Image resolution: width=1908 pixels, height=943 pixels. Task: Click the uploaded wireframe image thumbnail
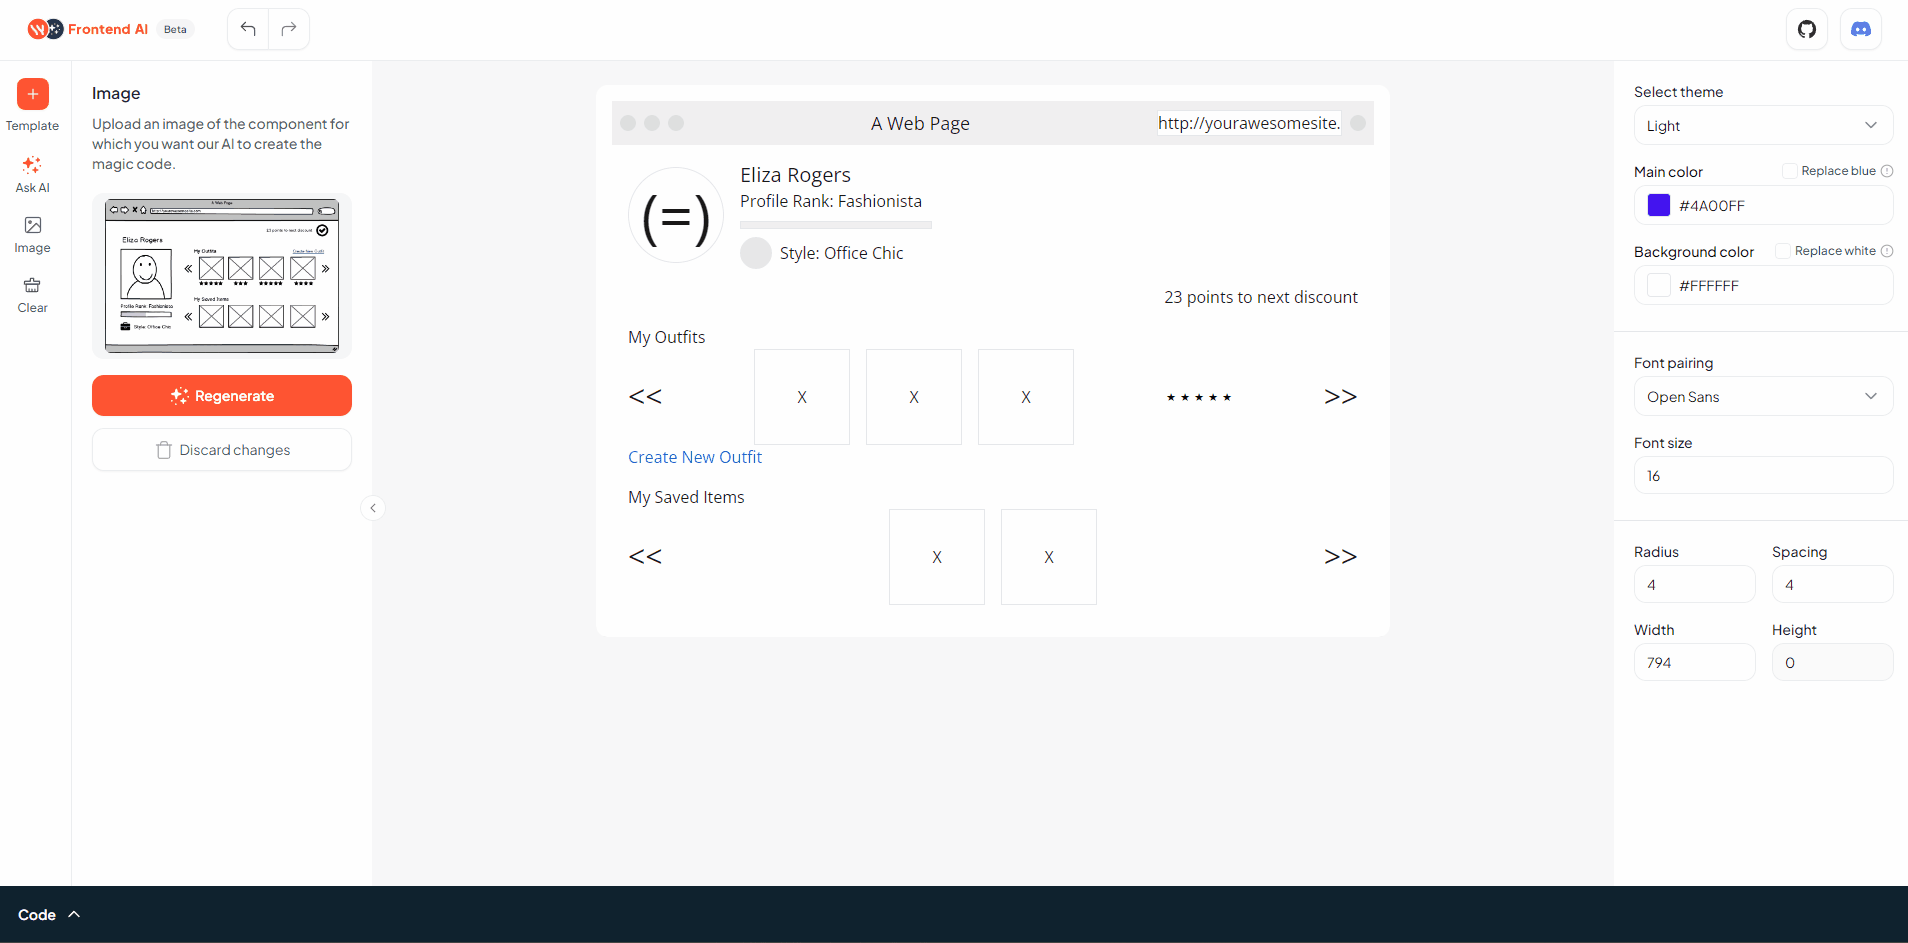tap(222, 276)
